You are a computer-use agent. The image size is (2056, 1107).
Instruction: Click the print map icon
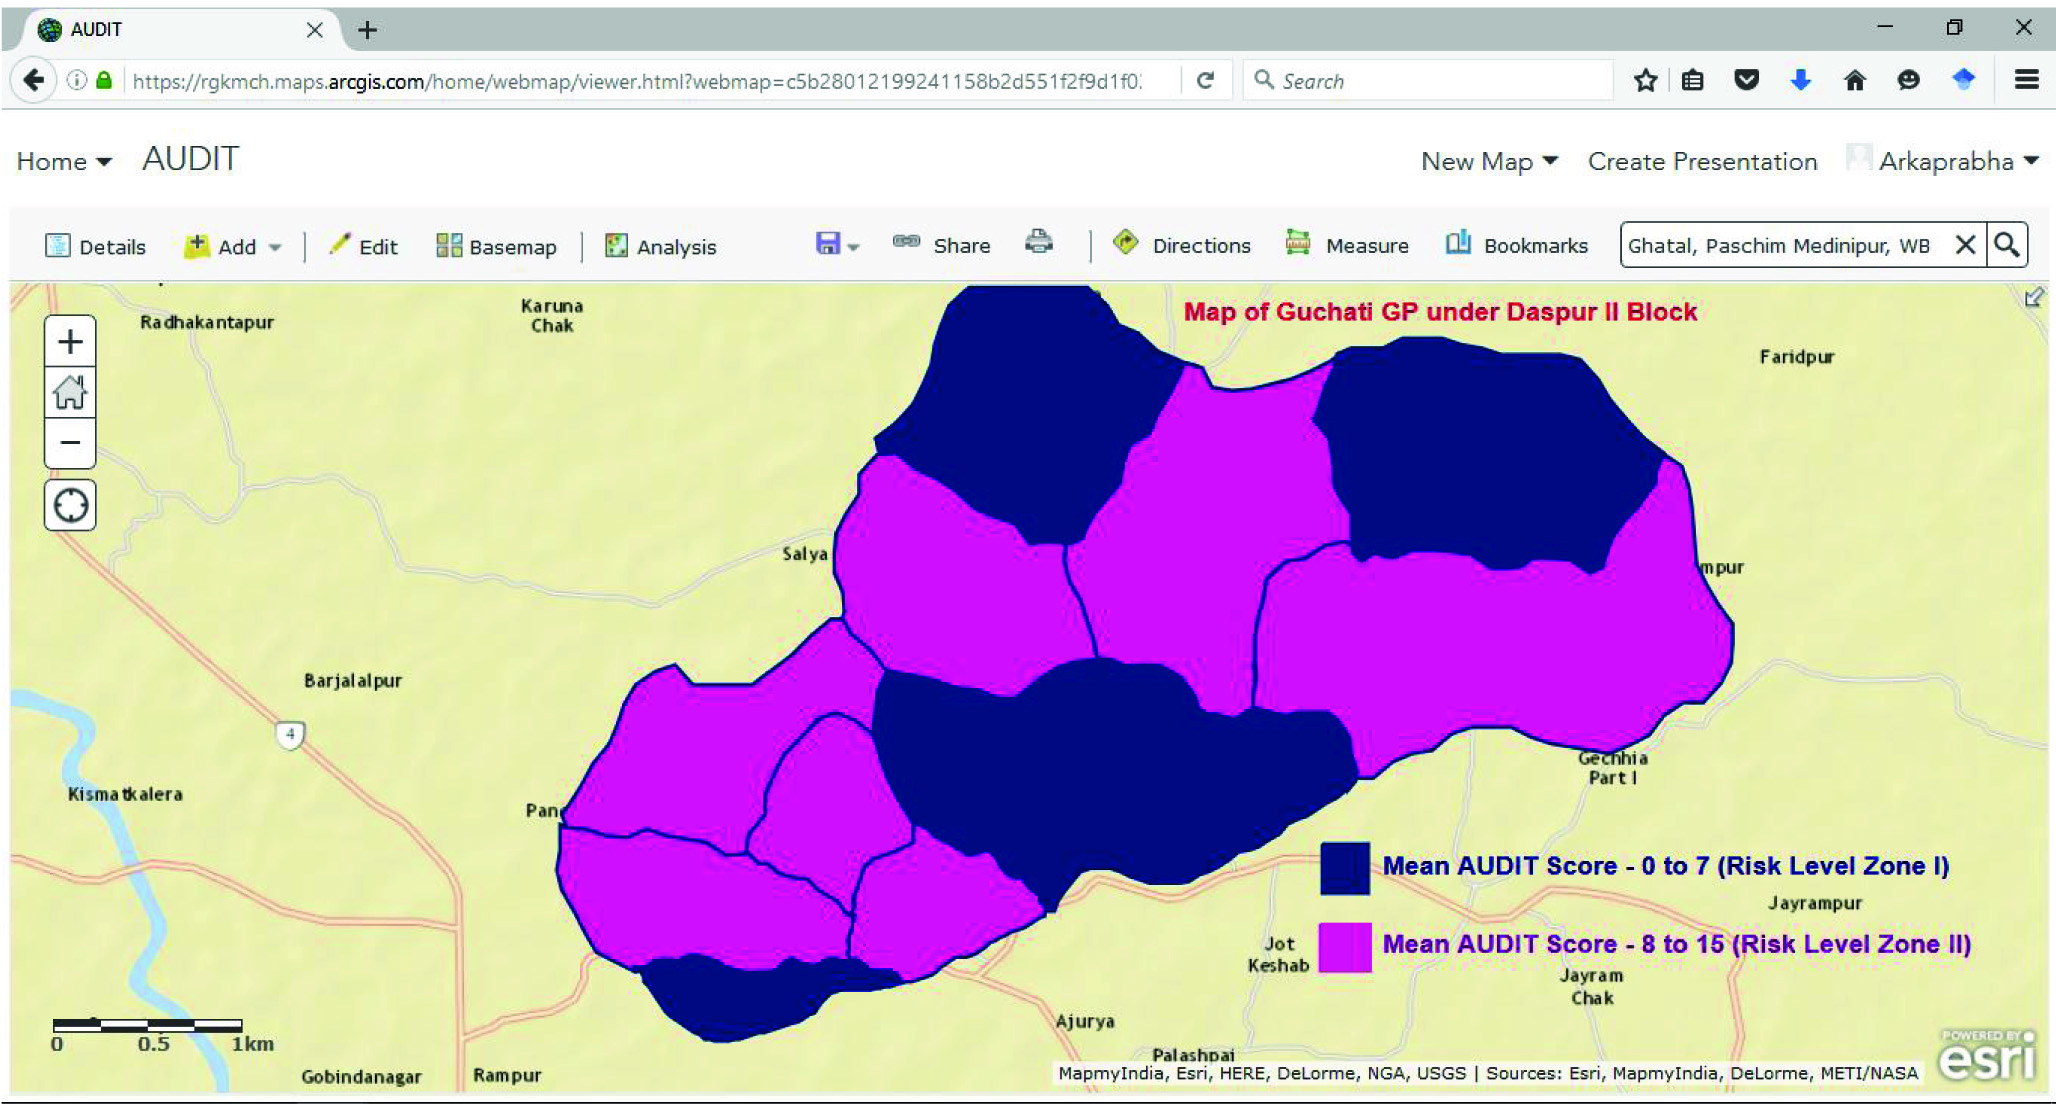click(1039, 243)
